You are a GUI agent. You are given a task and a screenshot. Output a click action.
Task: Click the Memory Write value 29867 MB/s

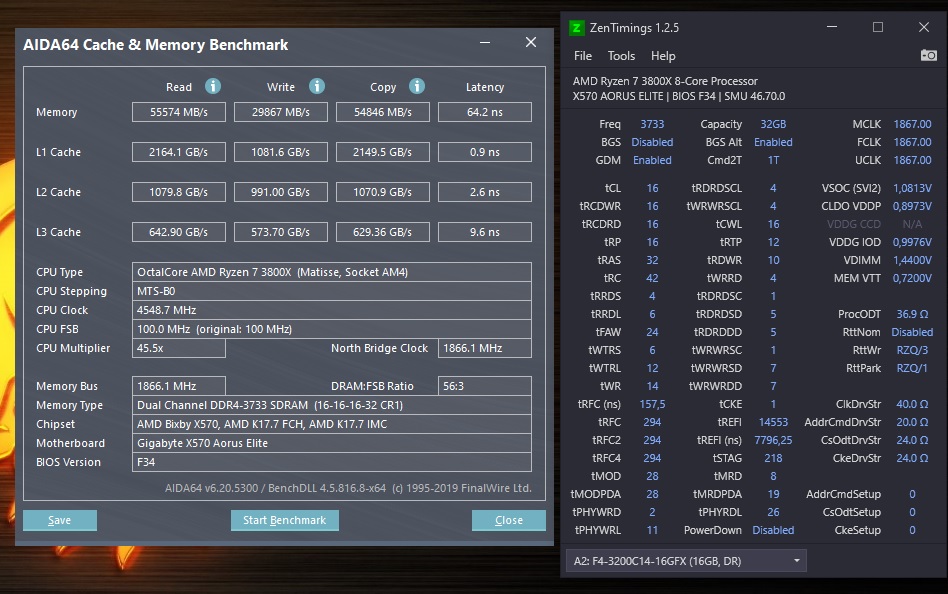click(281, 112)
